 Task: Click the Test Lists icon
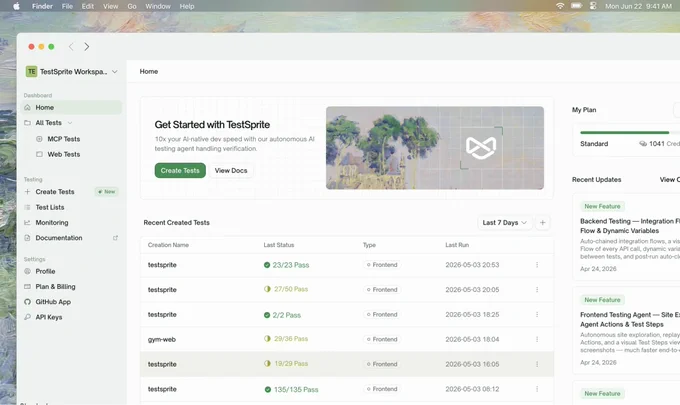pos(27,207)
